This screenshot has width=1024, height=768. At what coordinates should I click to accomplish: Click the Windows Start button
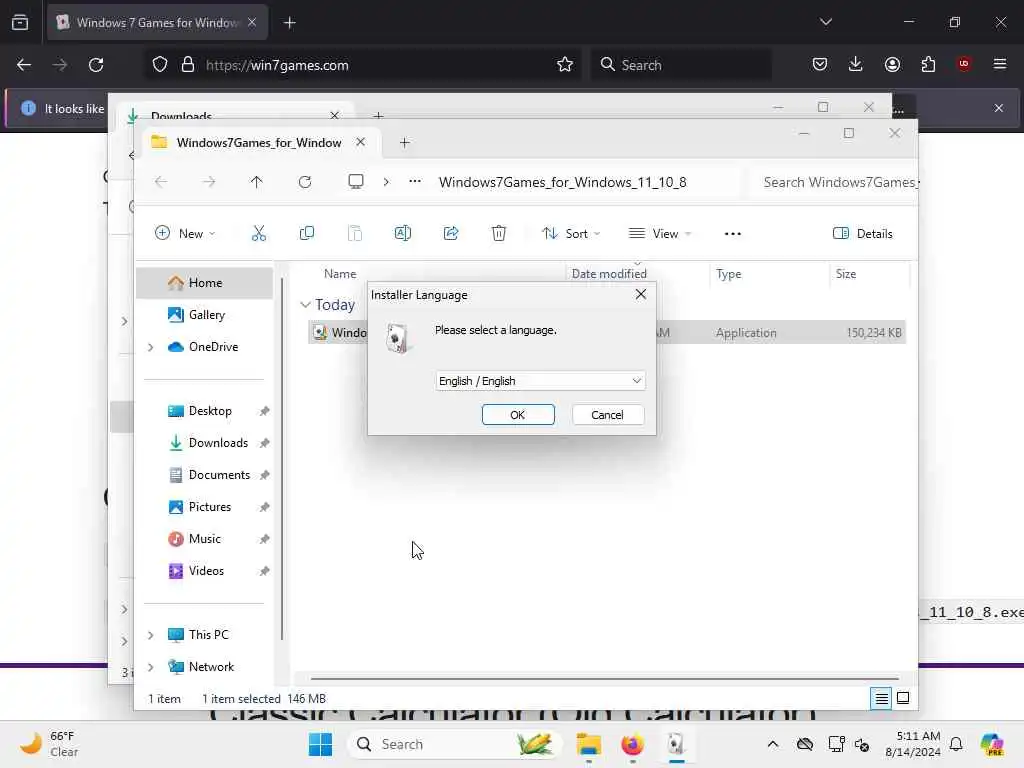(321, 744)
